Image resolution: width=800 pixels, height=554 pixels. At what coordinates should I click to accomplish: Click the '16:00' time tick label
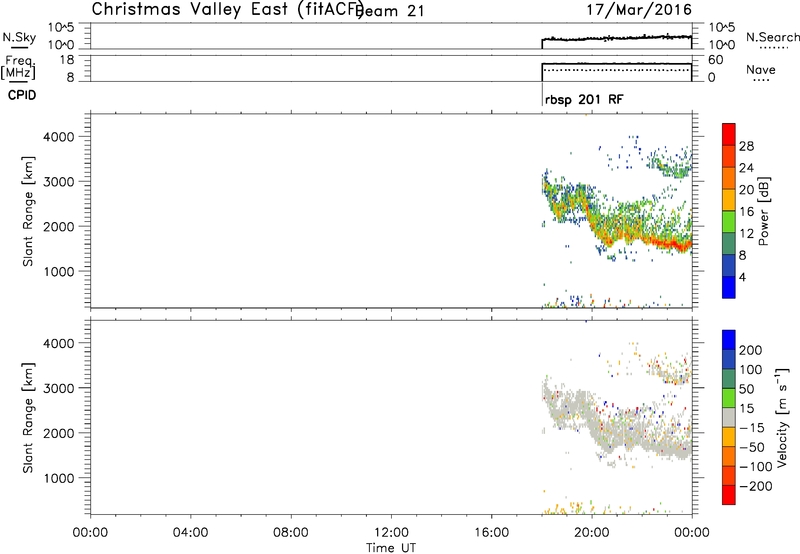tap(491, 533)
